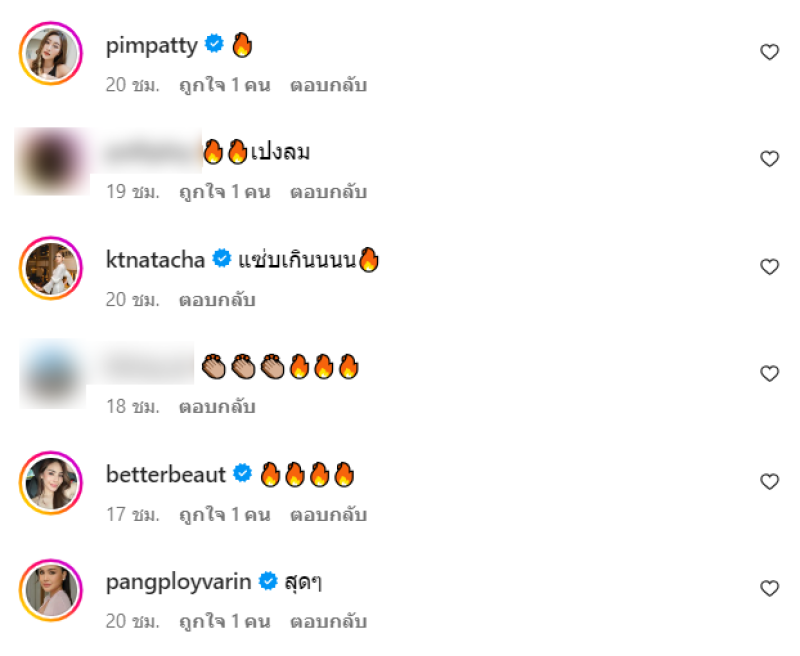Open betterbeaut's profile avatar
The width and height of the screenshot is (800, 656).
pyautogui.click(x=51, y=483)
